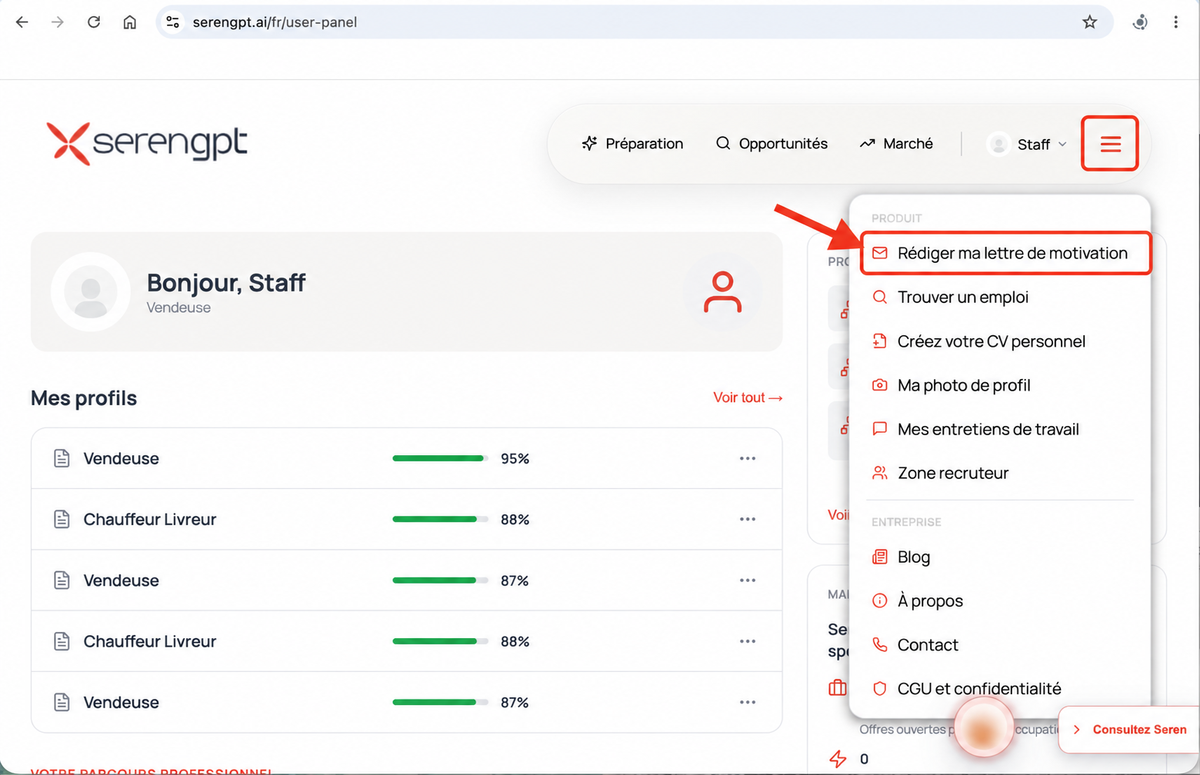Open the Blog menu entry
1200x775 pixels.
click(1000, 557)
